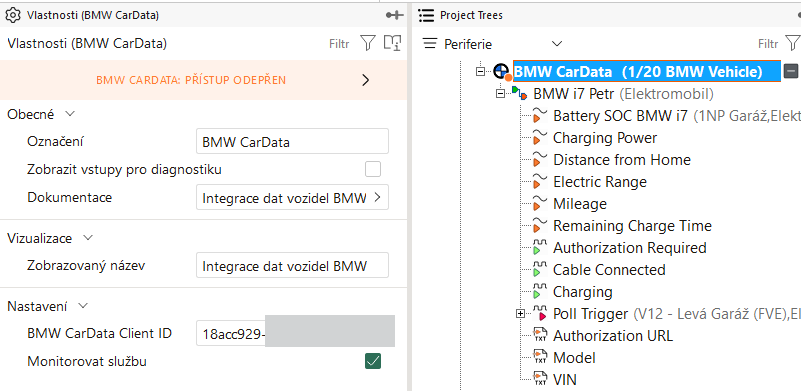
Task: Click the analog icon of Distance from Home
Action: click(x=539, y=159)
